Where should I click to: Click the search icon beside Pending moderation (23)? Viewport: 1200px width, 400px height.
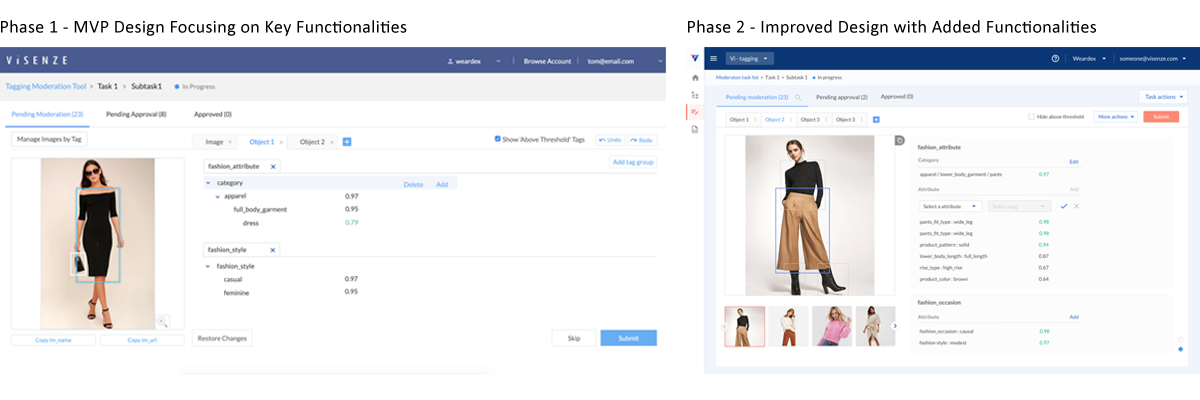[798, 97]
